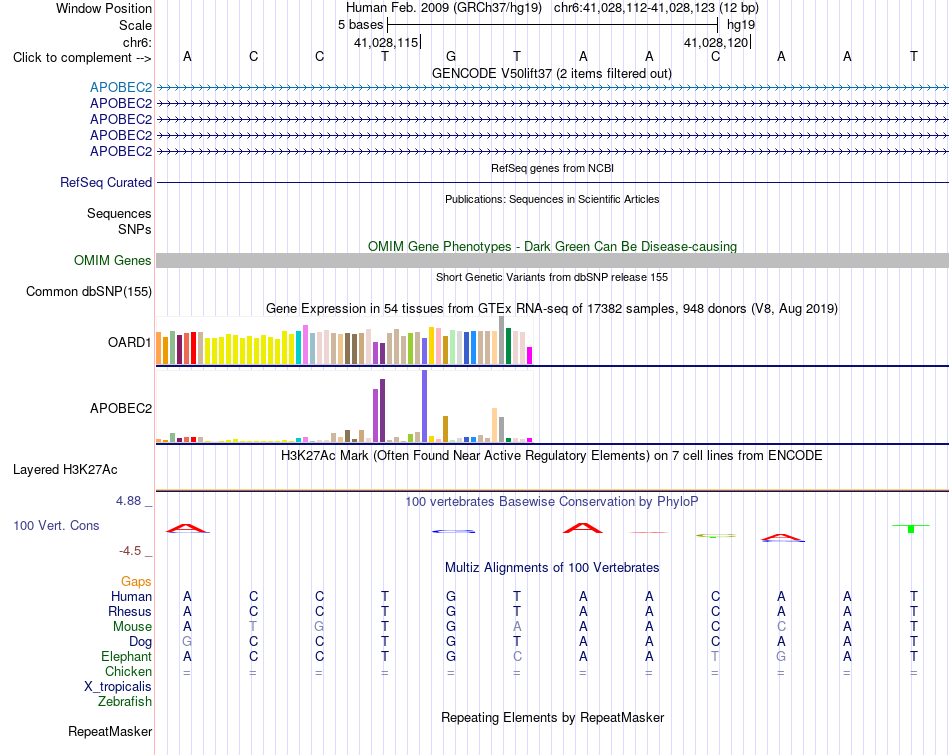Click 'RefSeq genes from NCBI' title
The height and width of the screenshot is (755, 950).
pyautogui.click(x=552, y=168)
